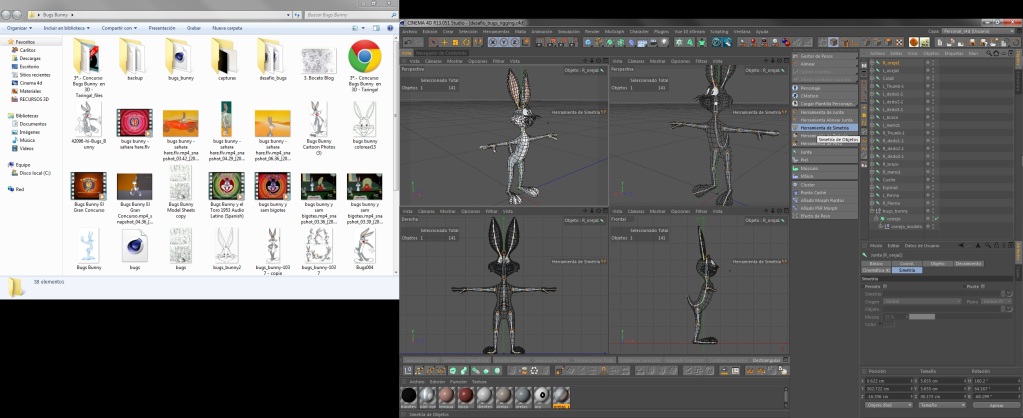The image size is (1023, 418).
Task: Open the Compartir con dropdown
Action: point(119,28)
